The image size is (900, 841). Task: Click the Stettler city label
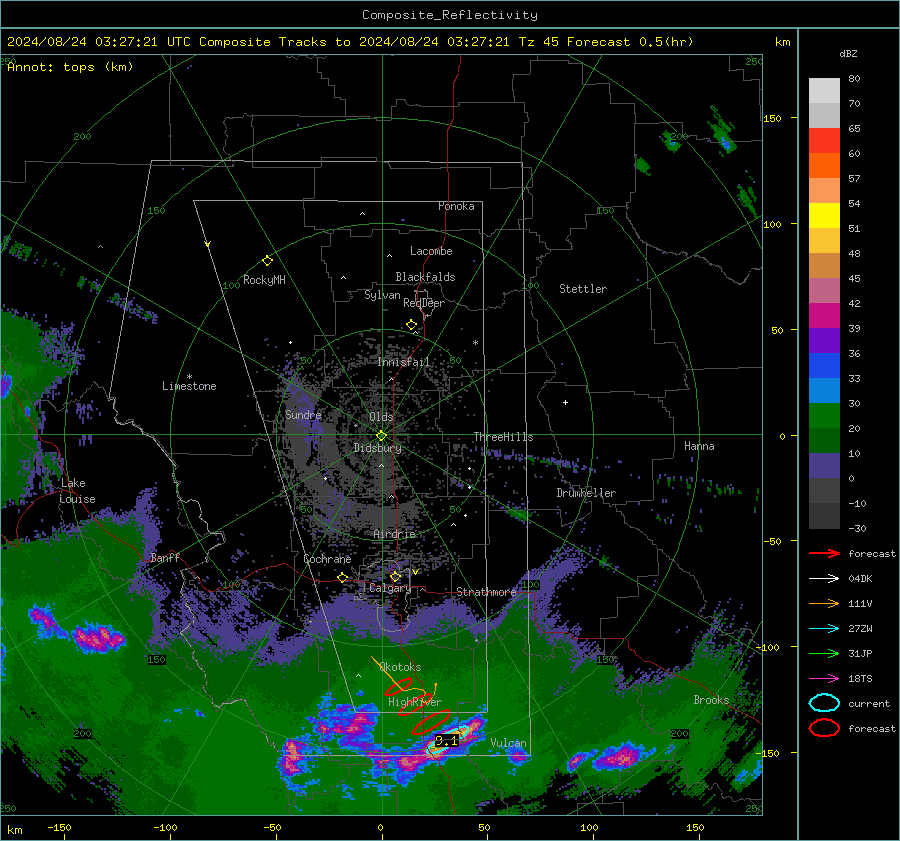[583, 289]
